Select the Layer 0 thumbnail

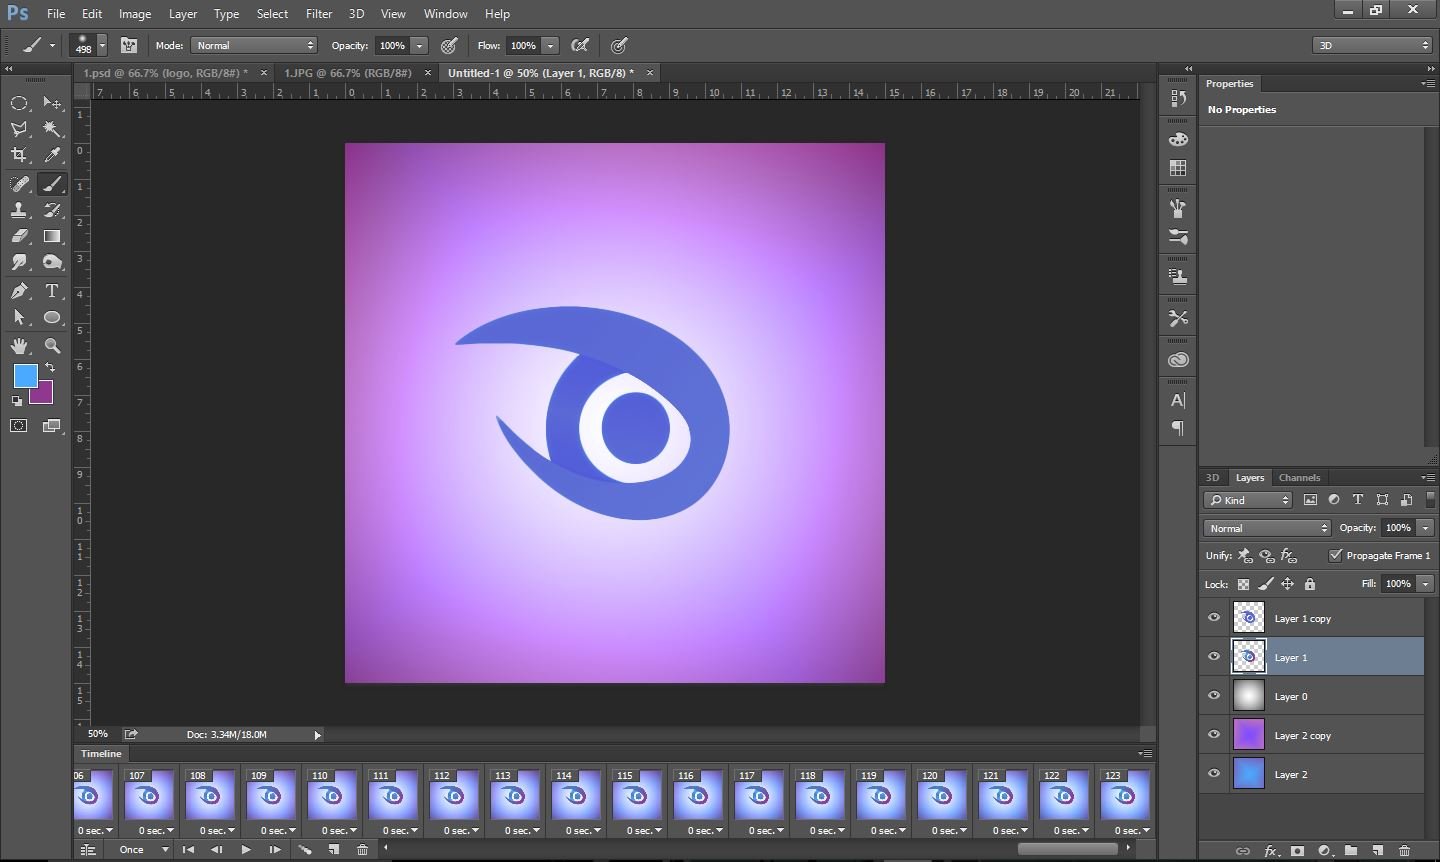pos(1249,696)
